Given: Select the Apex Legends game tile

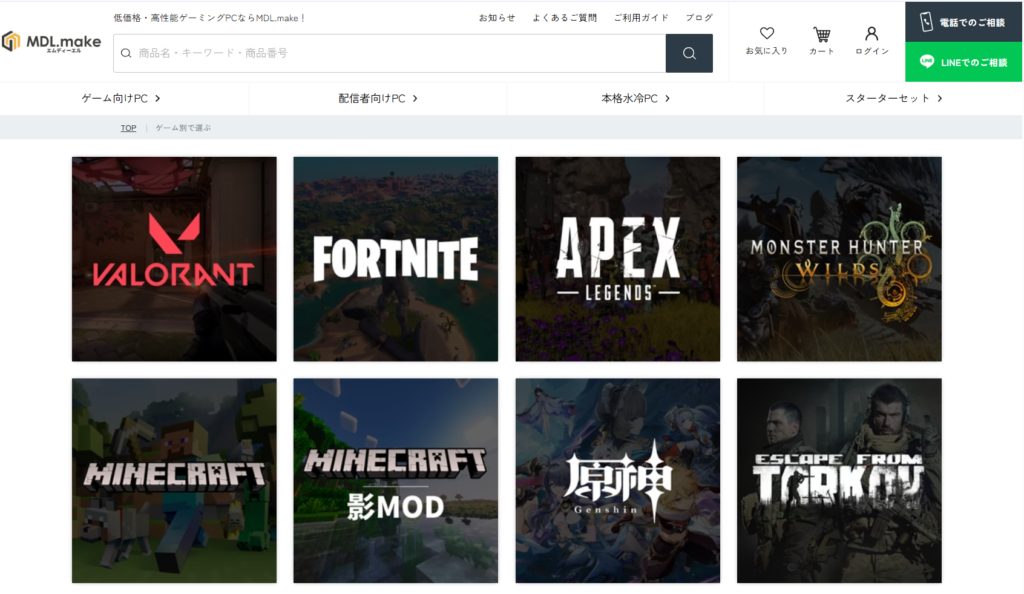Looking at the screenshot, I should (x=617, y=259).
